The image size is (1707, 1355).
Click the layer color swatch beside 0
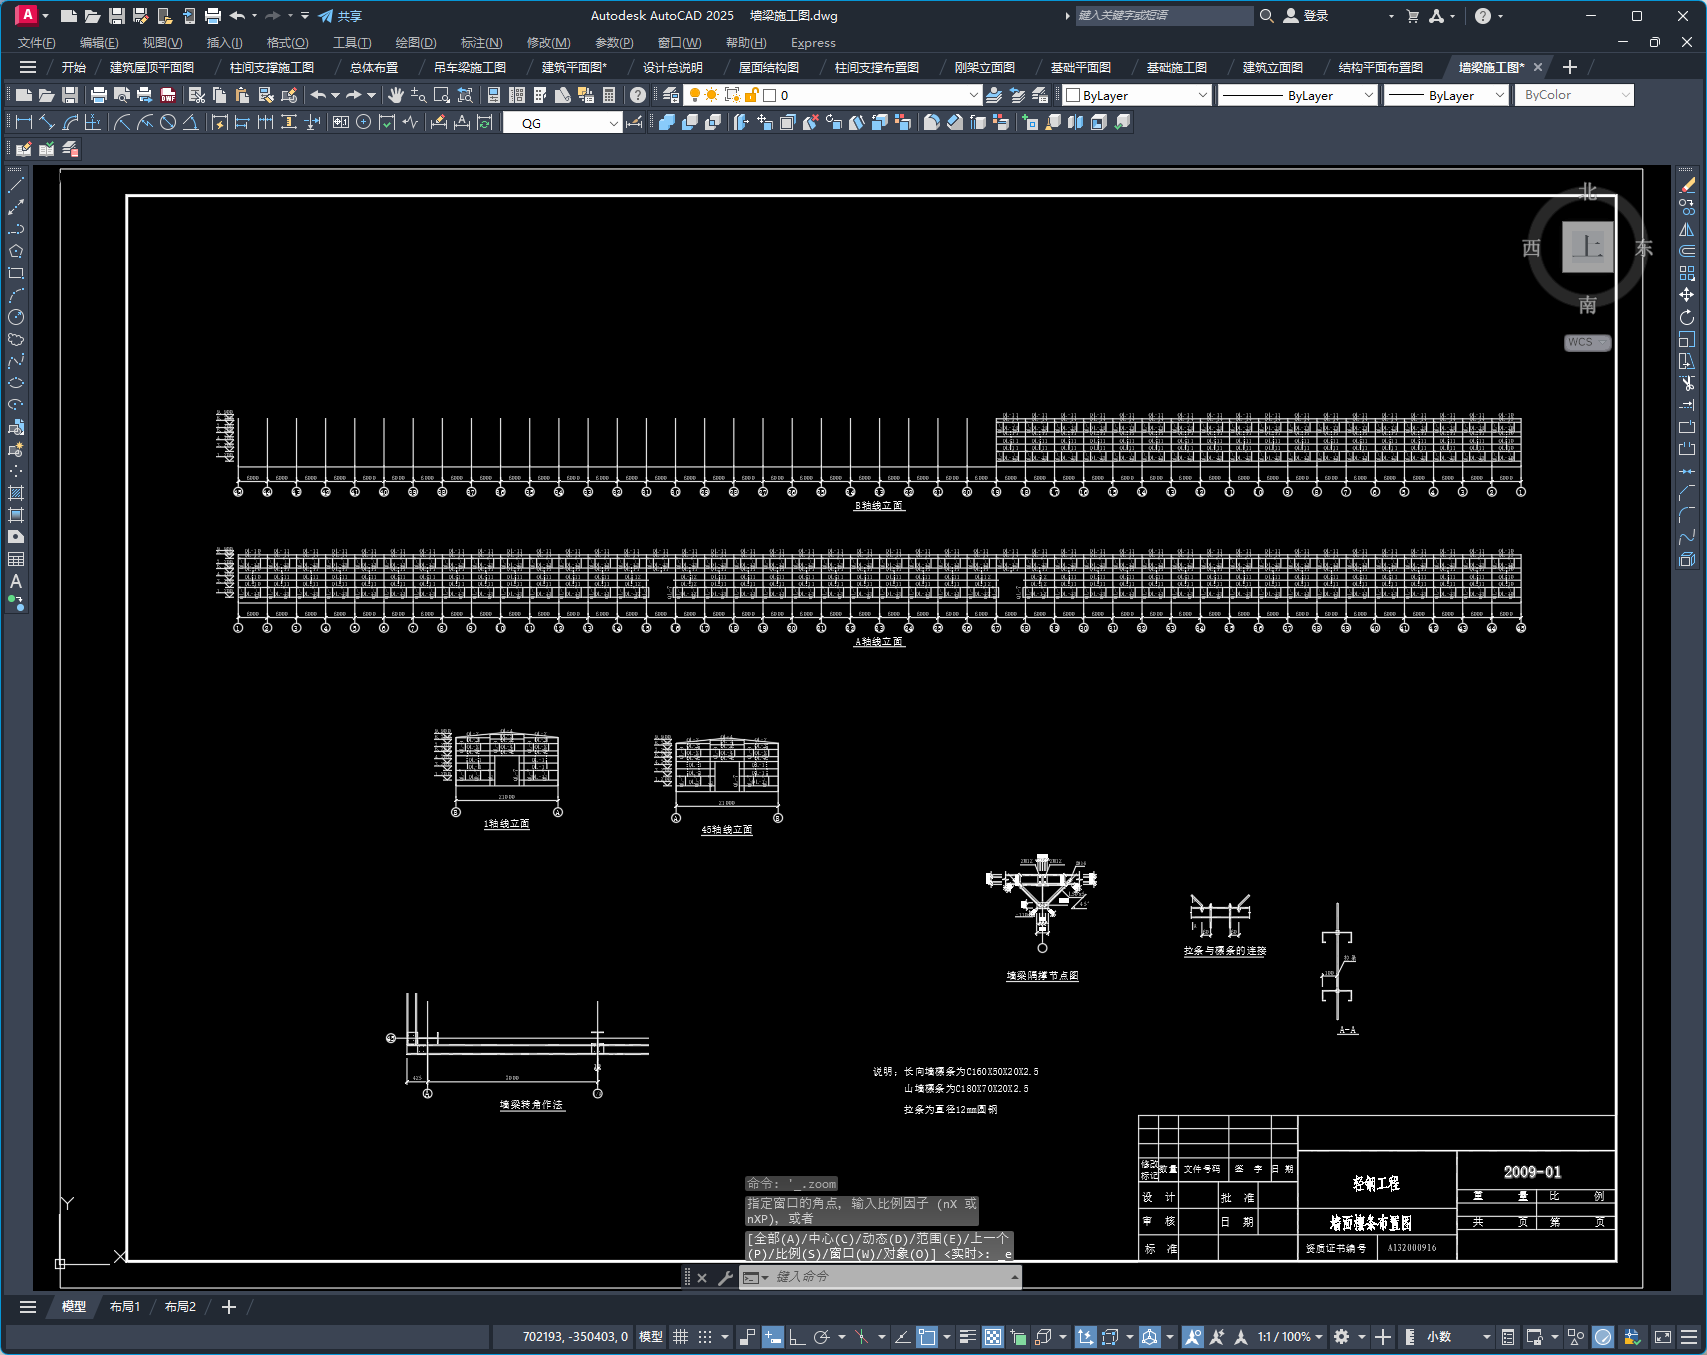tap(770, 95)
